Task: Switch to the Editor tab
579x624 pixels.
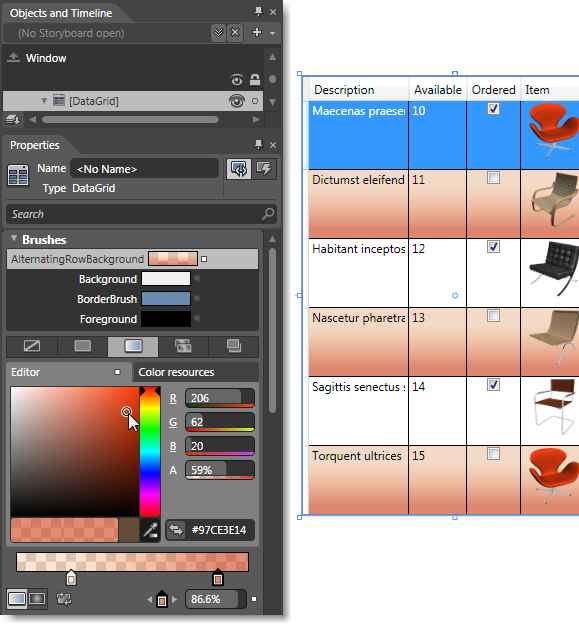Action: [69, 372]
